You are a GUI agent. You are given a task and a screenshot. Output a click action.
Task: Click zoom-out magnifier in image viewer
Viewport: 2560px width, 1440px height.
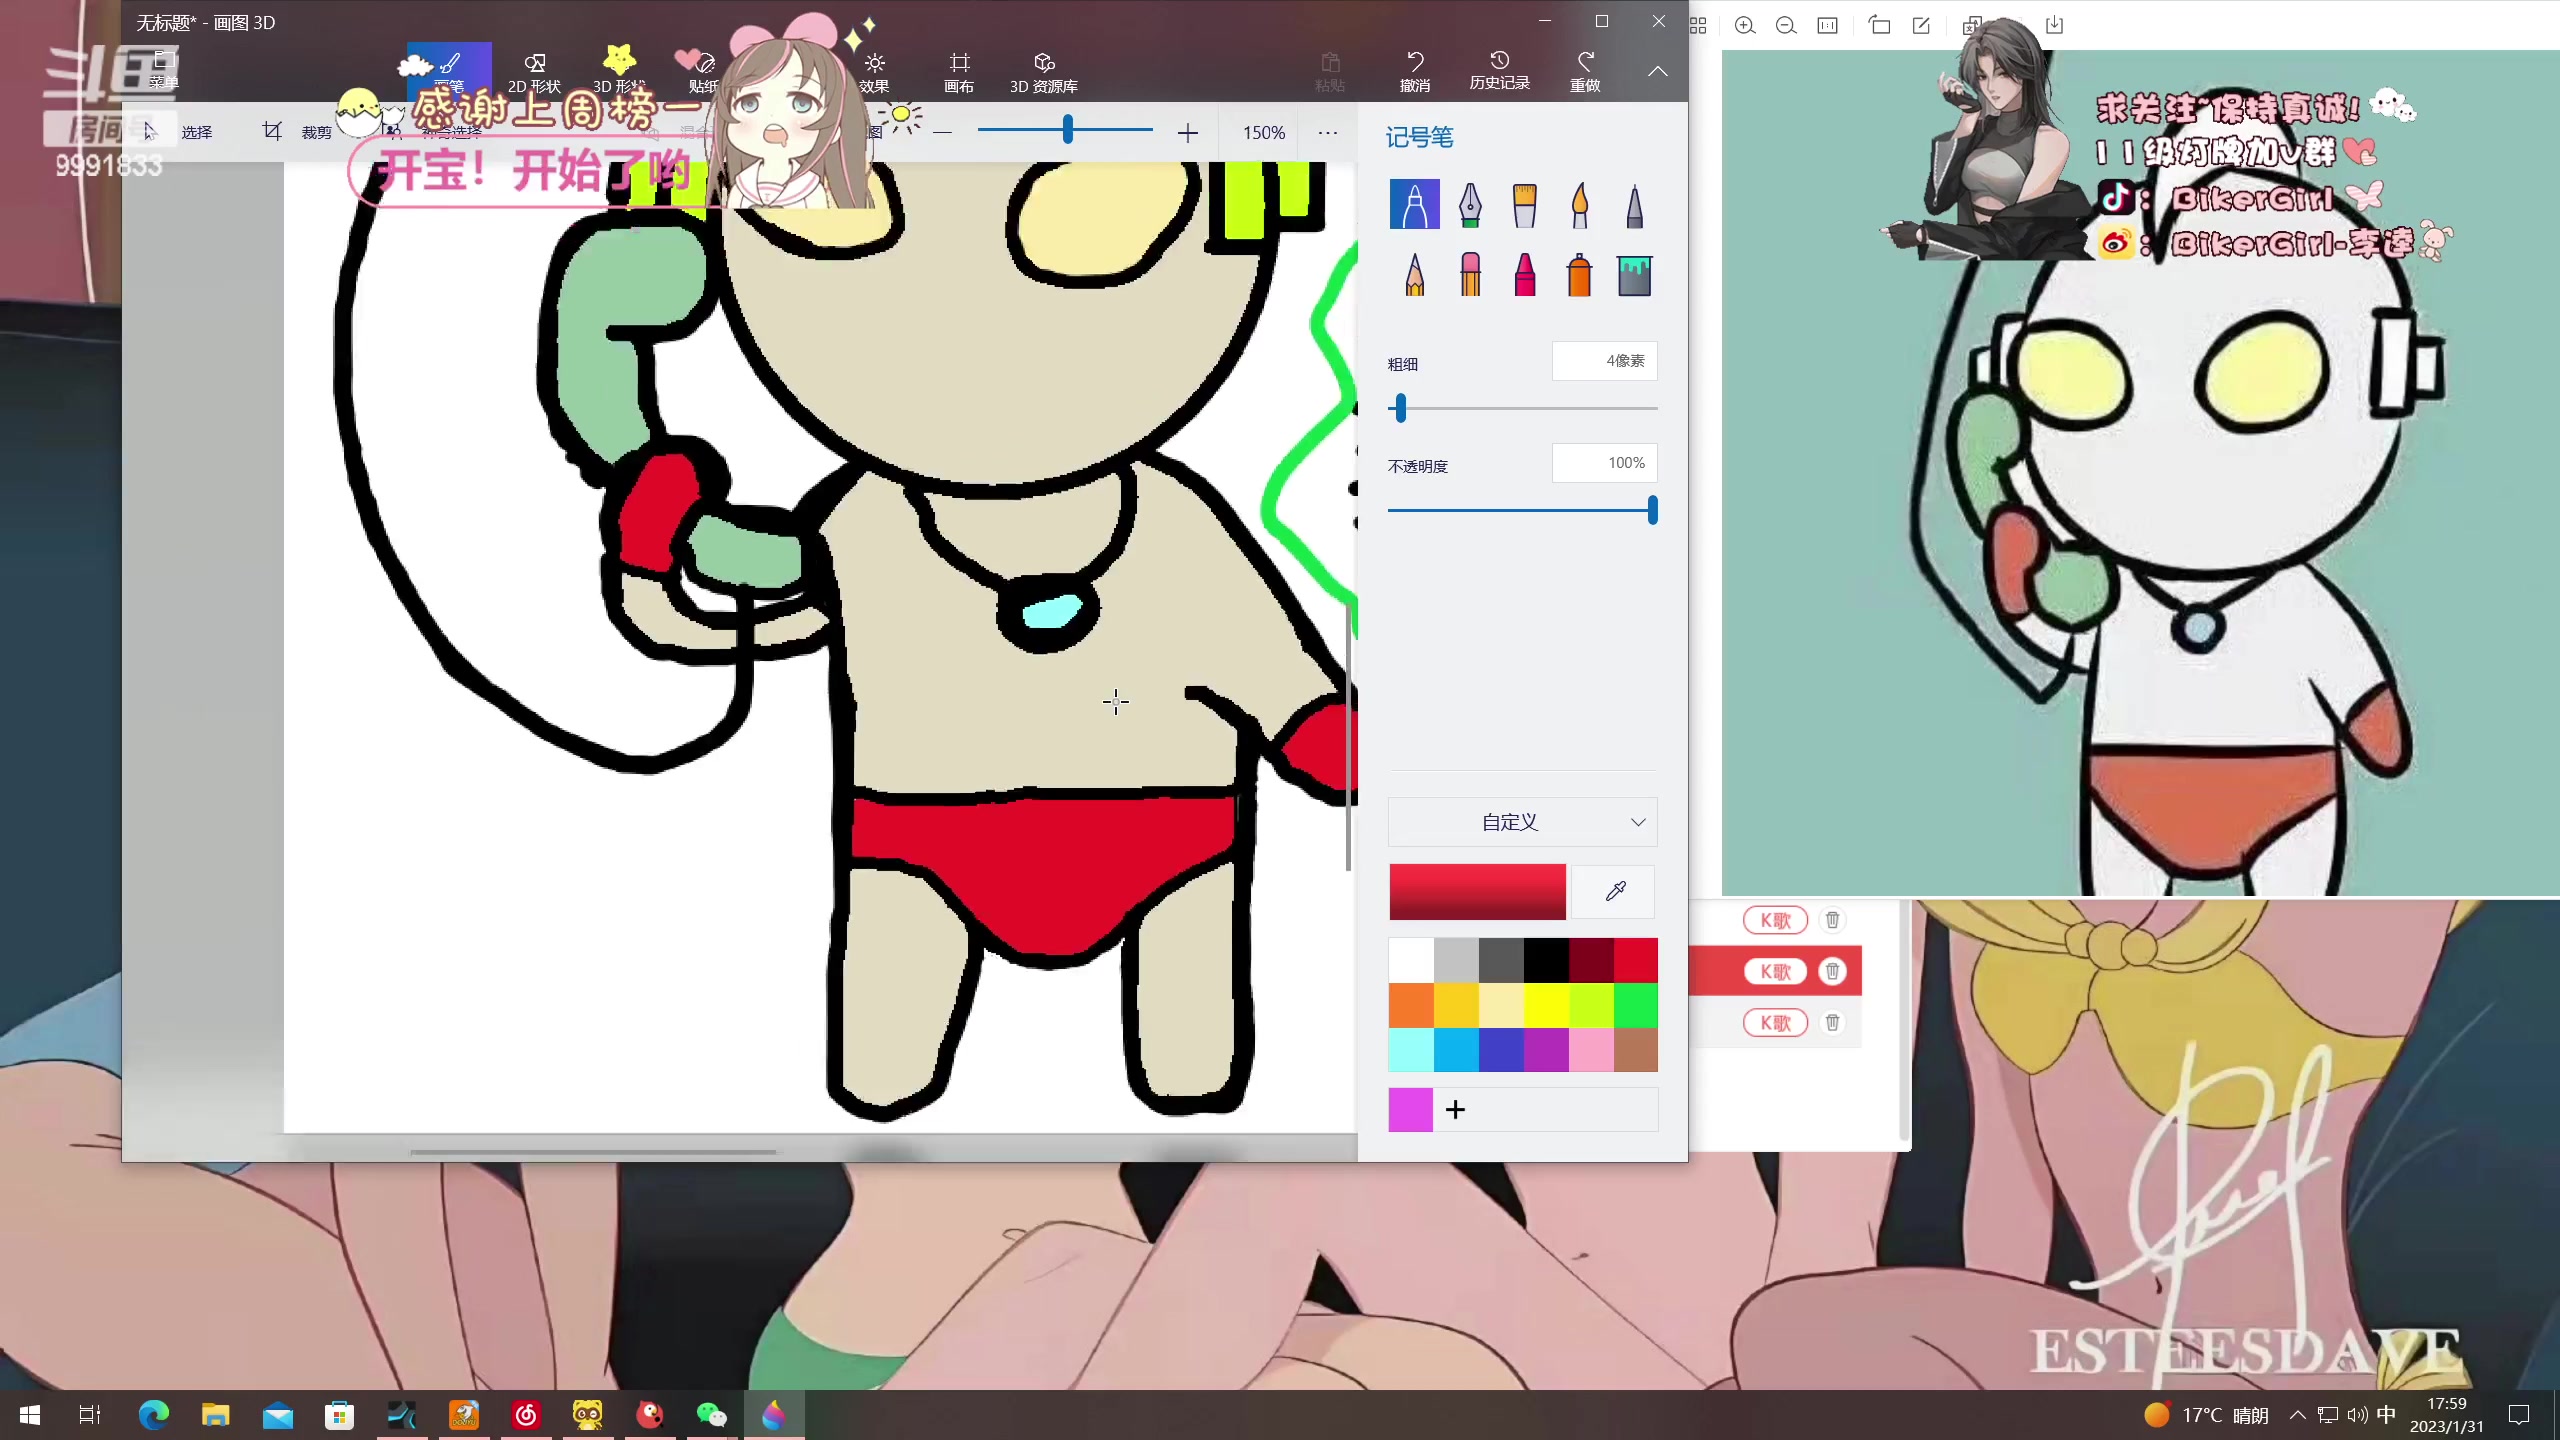[1785, 25]
